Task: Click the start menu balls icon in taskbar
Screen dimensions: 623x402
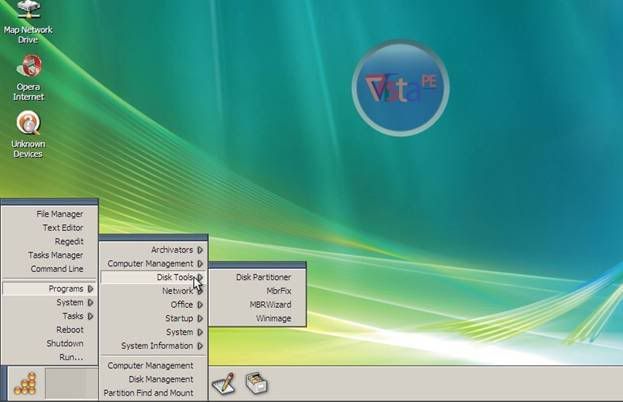Action: (25, 384)
